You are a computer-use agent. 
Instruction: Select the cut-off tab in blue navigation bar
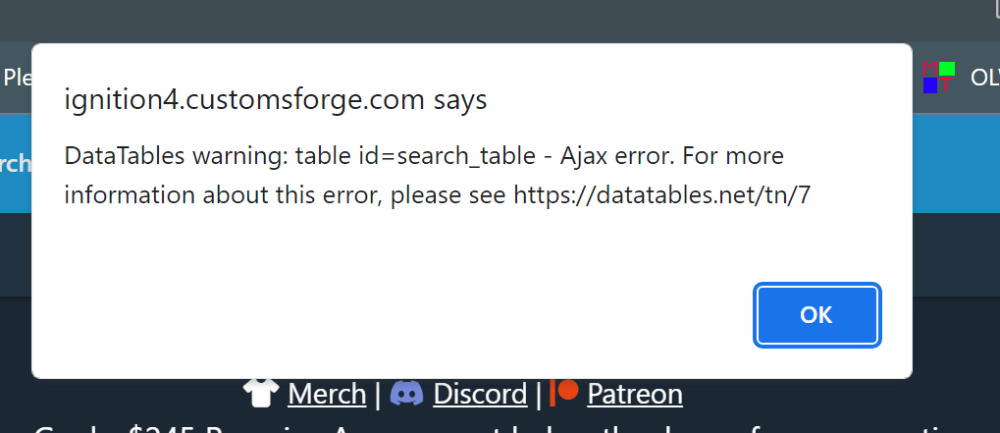(x=15, y=164)
